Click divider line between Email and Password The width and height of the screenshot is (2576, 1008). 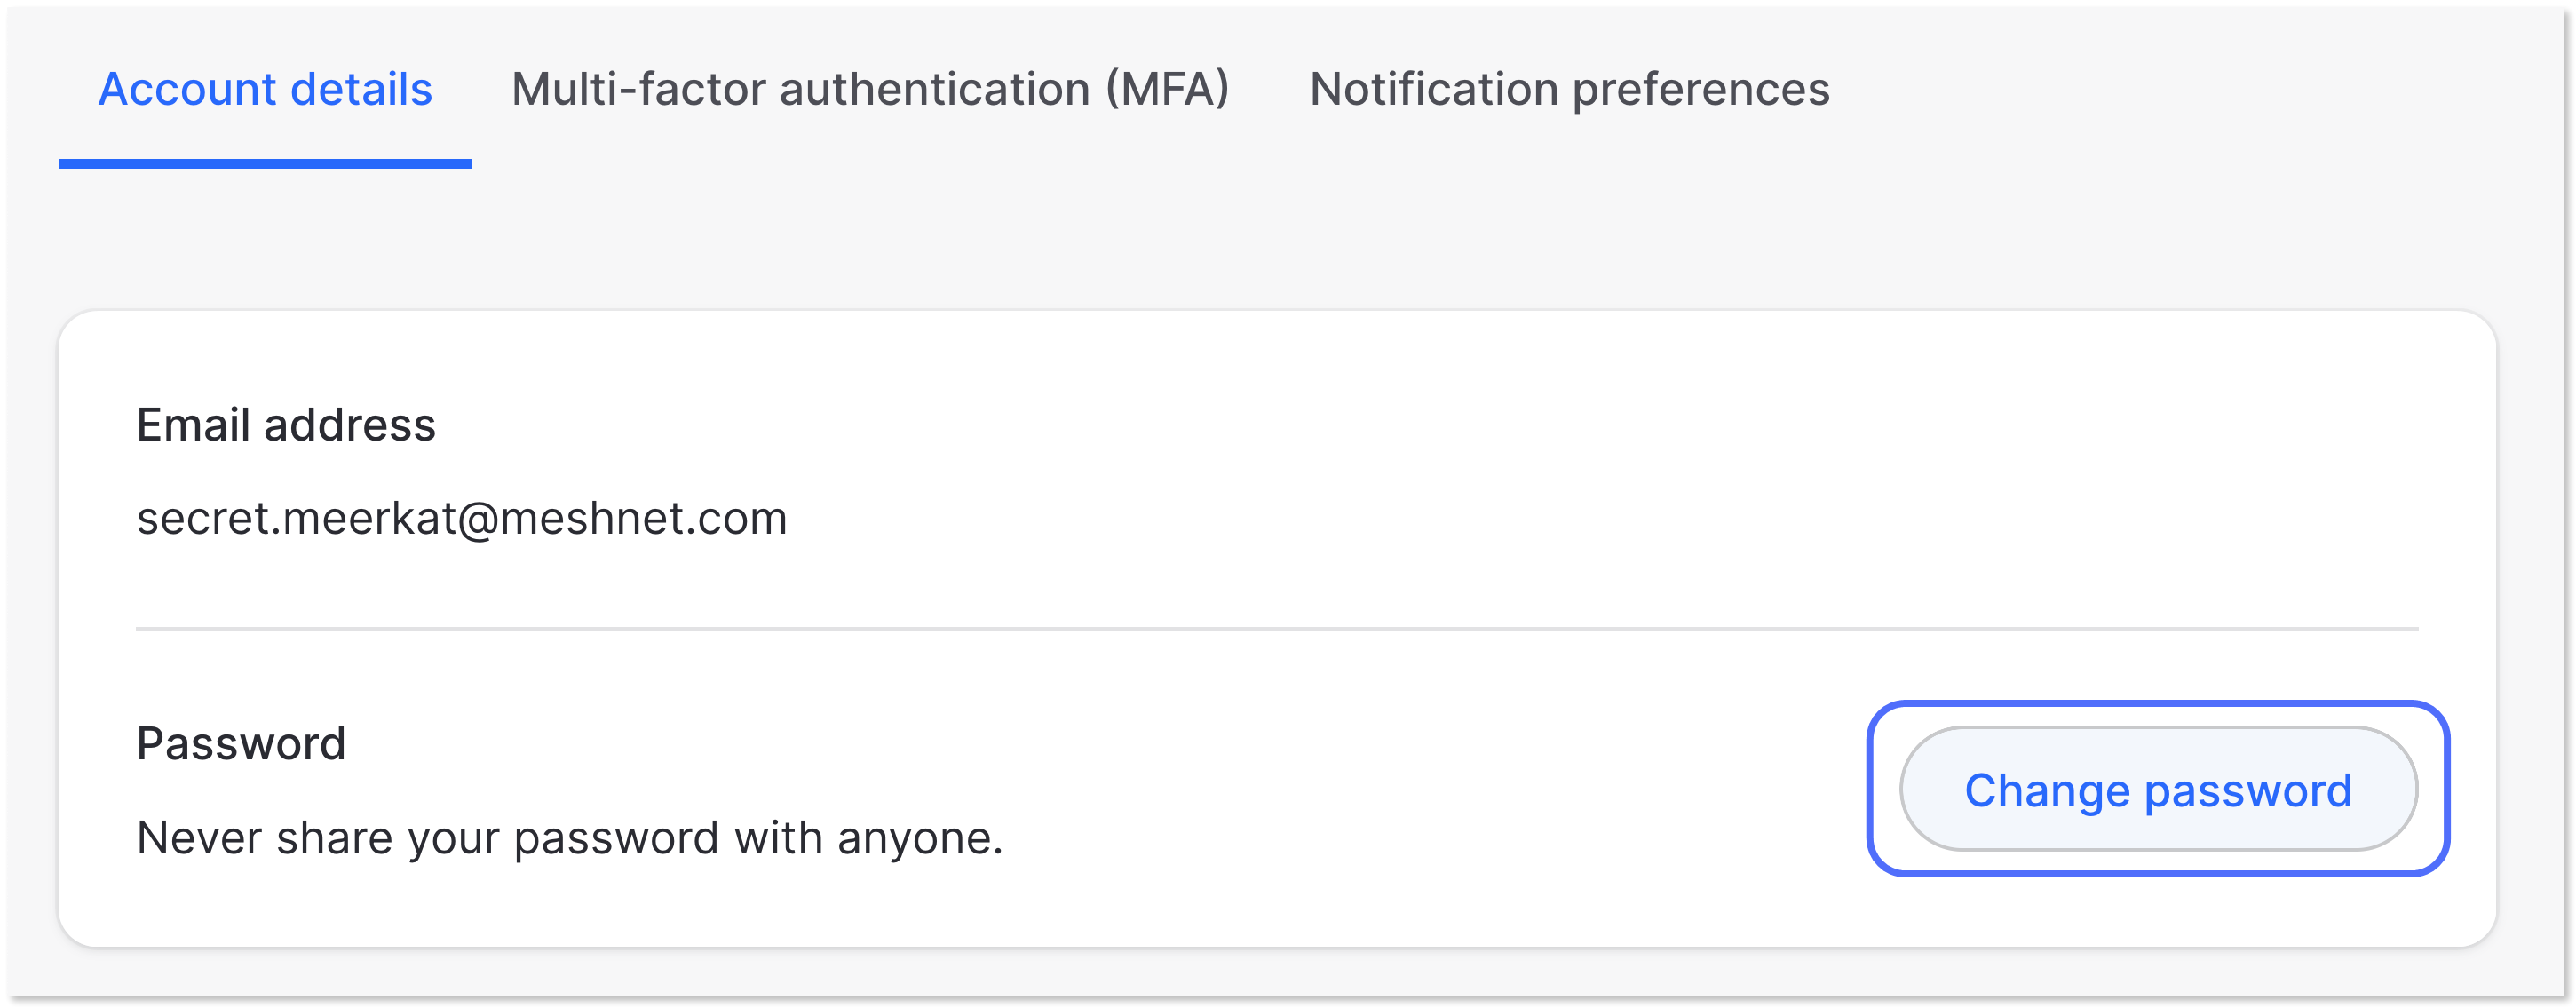[1276, 629]
